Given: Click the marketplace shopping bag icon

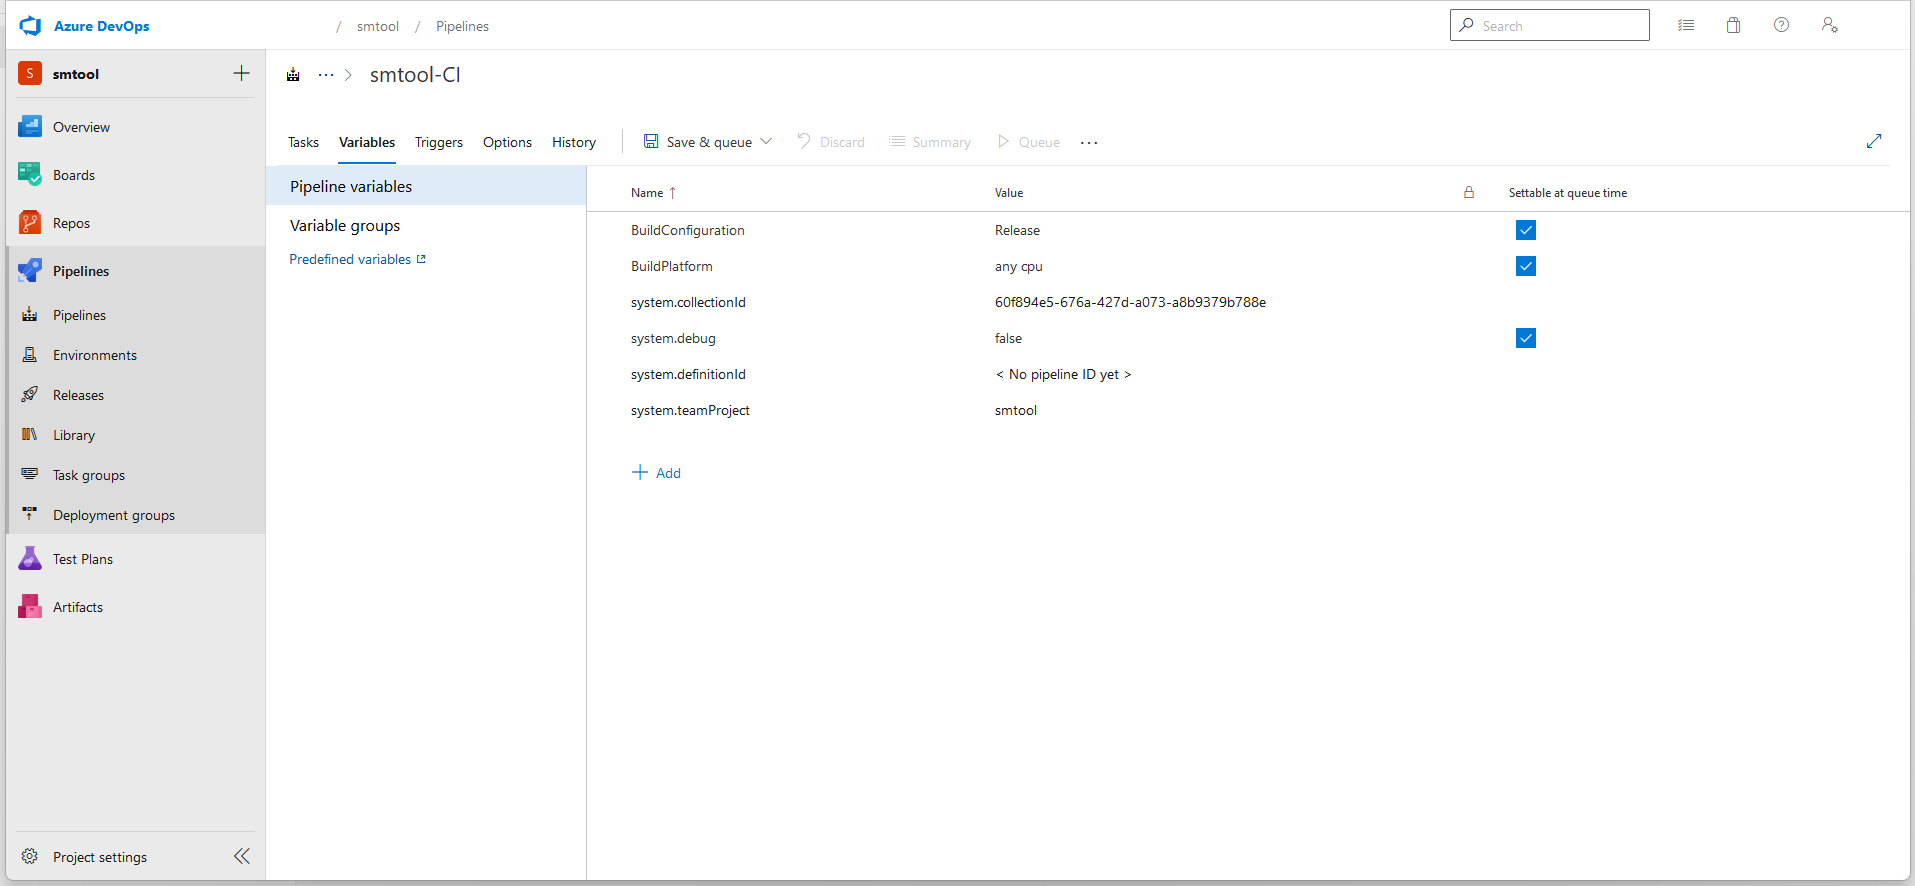Looking at the screenshot, I should 1733,26.
